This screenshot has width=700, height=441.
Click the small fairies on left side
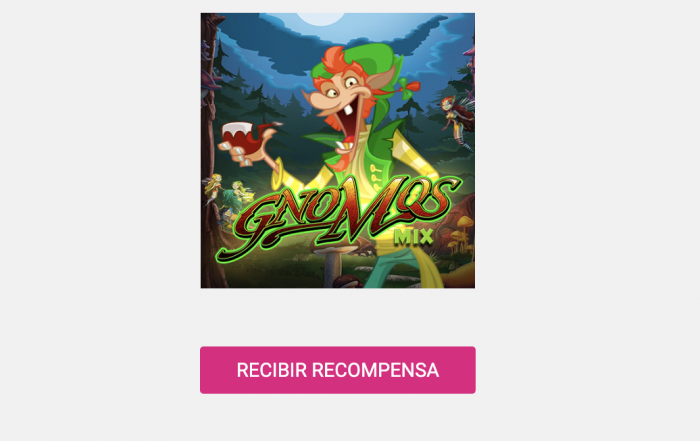(x=228, y=190)
